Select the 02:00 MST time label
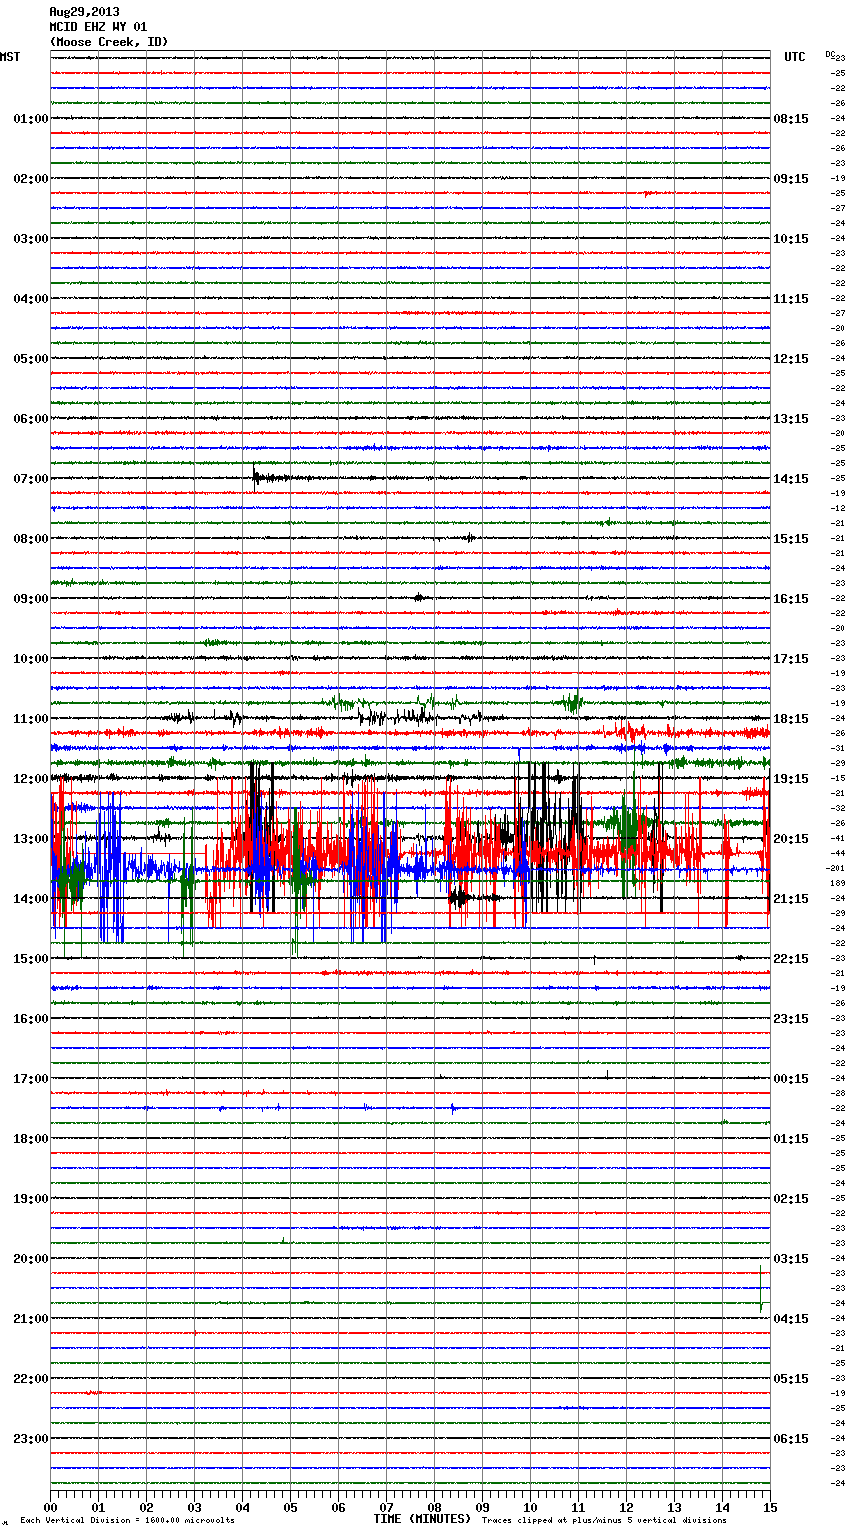The height and width of the screenshot is (1534, 850). click(x=31, y=179)
